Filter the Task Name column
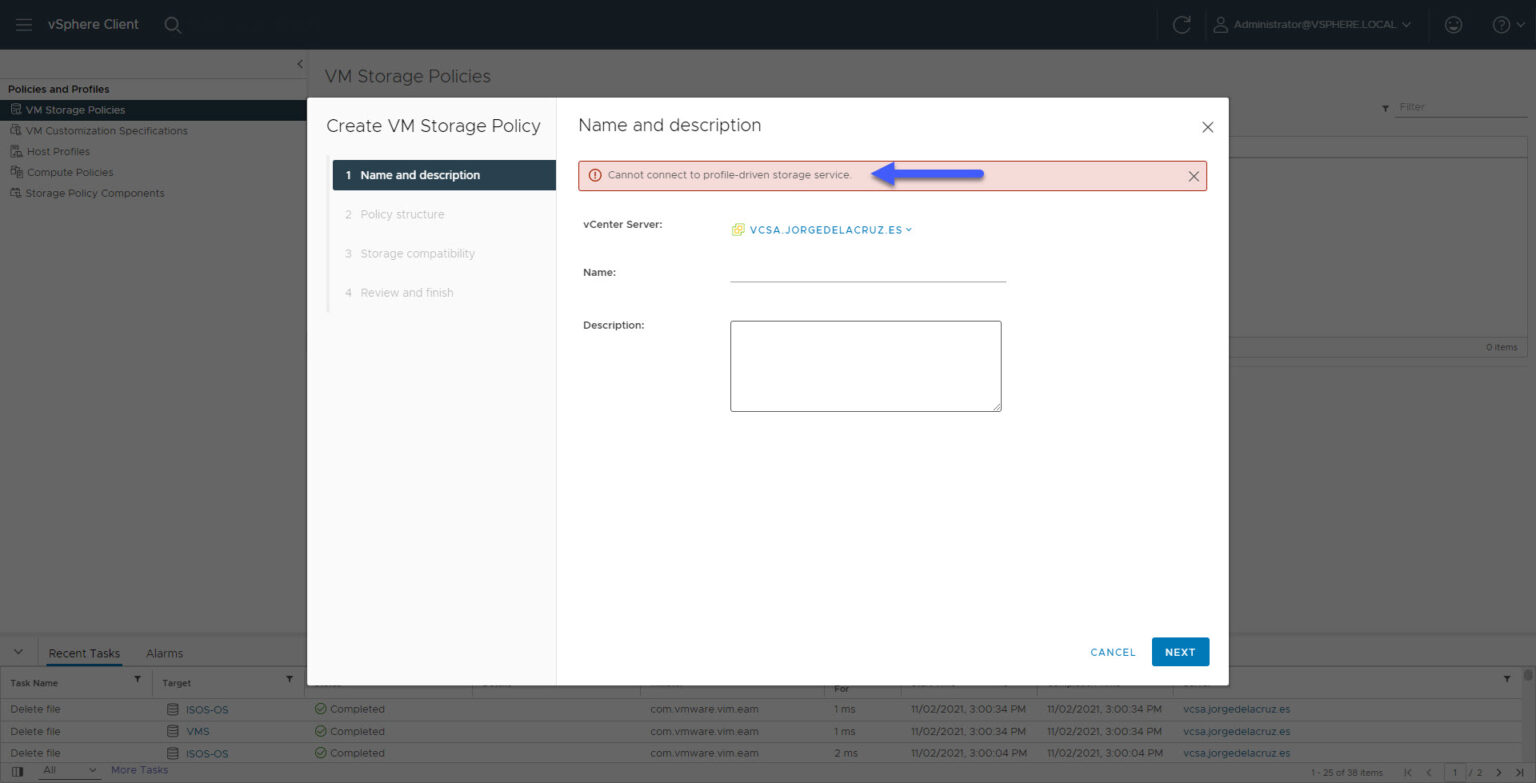This screenshot has height=783, width=1536. (x=138, y=682)
